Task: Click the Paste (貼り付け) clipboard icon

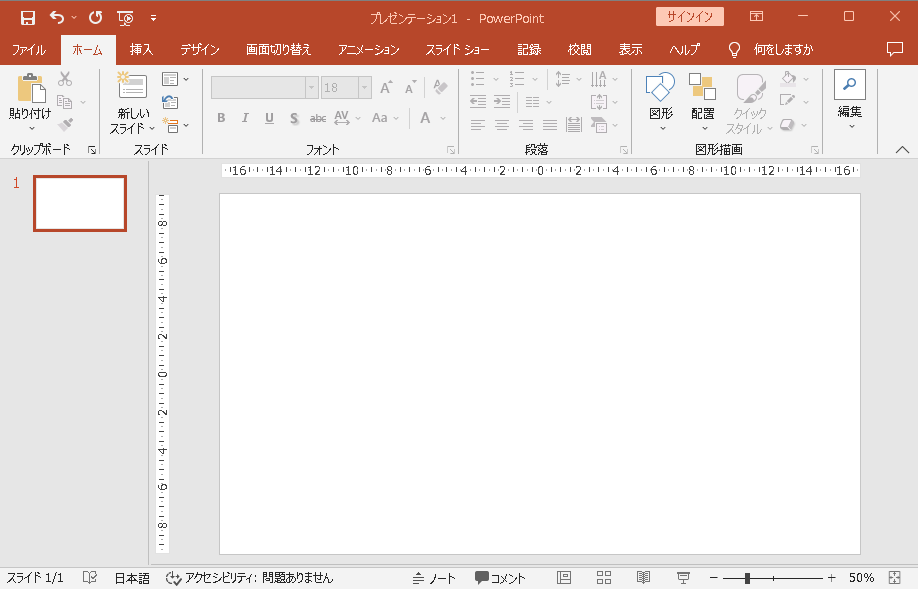Action: [x=30, y=88]
